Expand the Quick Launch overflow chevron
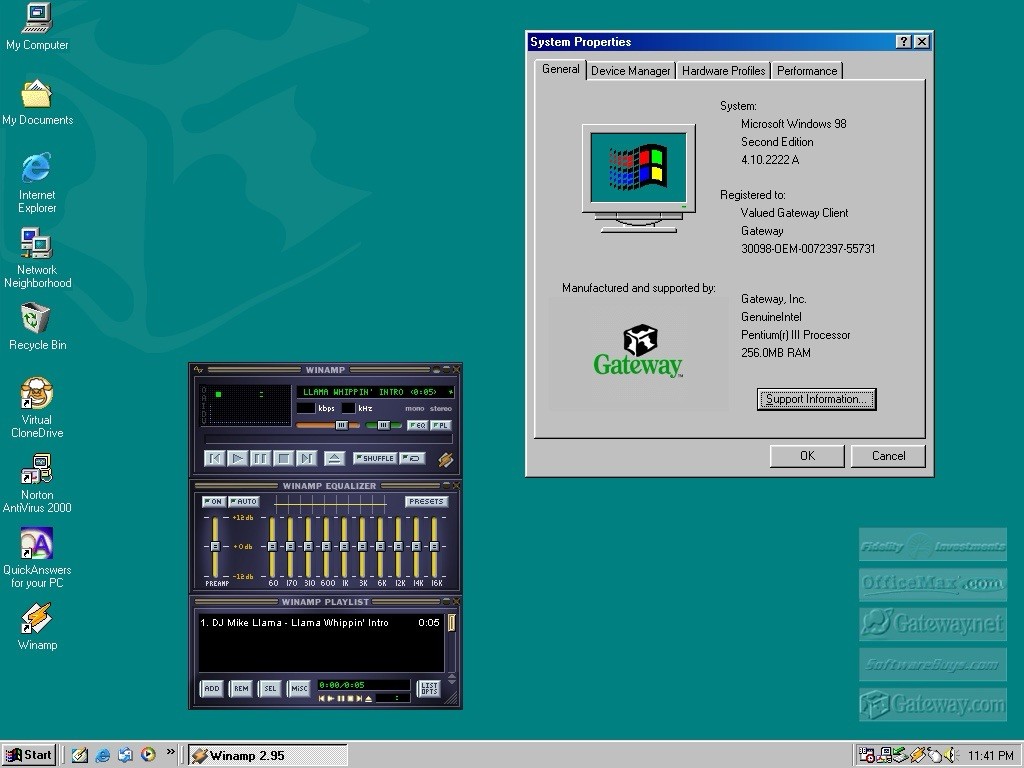1024x768 pixels. tap(170, 752)
